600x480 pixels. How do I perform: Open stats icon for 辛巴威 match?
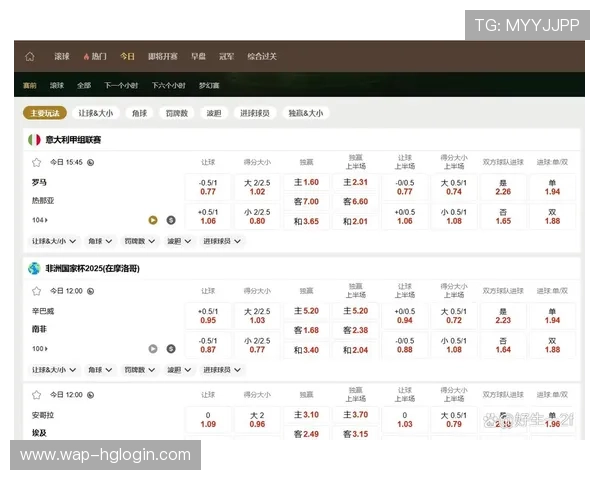coord(171,349)
